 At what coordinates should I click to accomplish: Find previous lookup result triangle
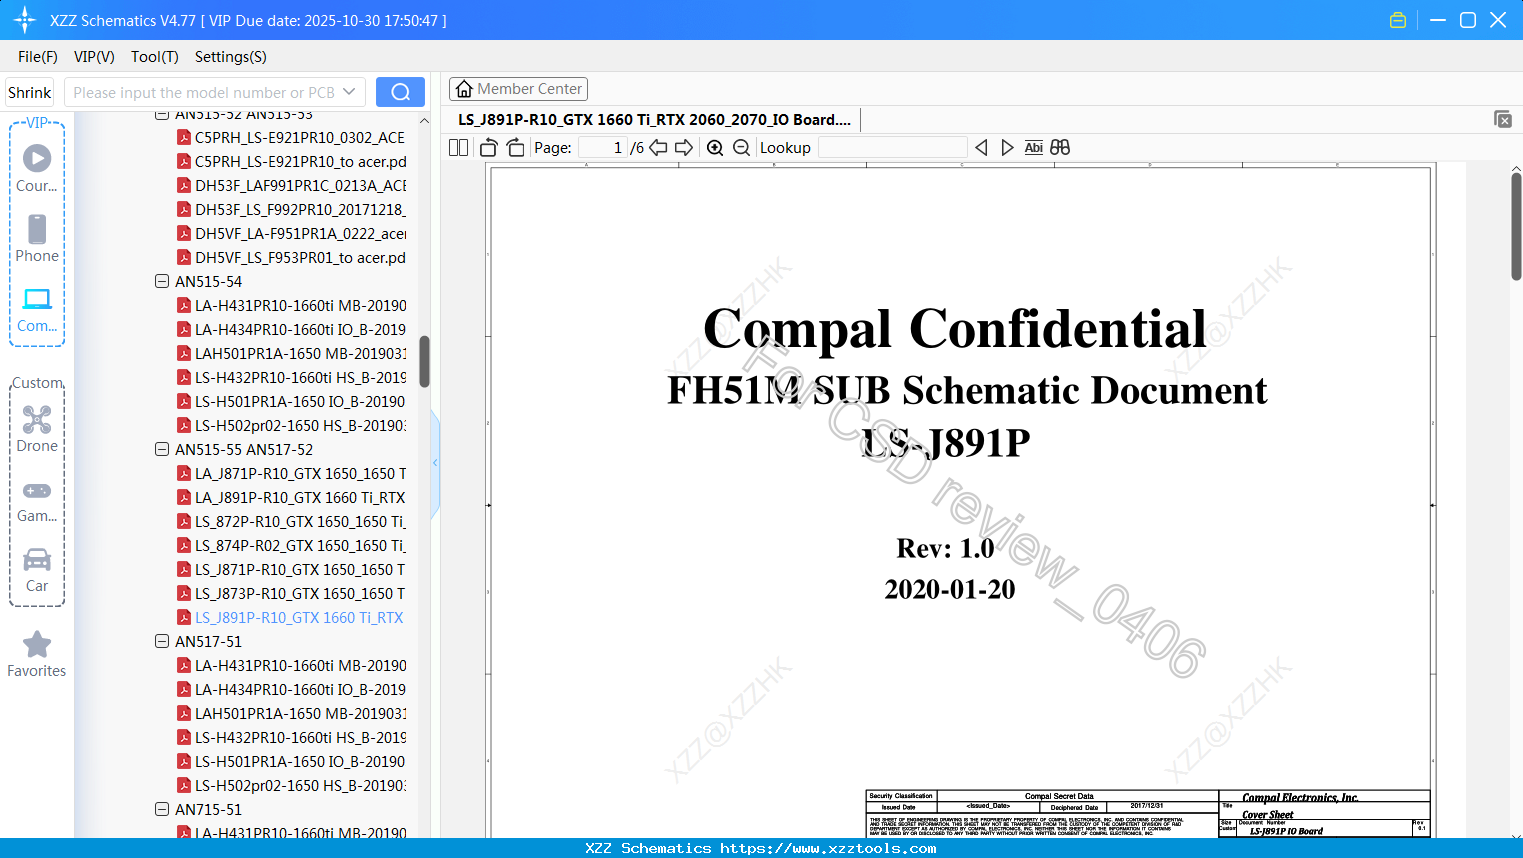point(982,148)
